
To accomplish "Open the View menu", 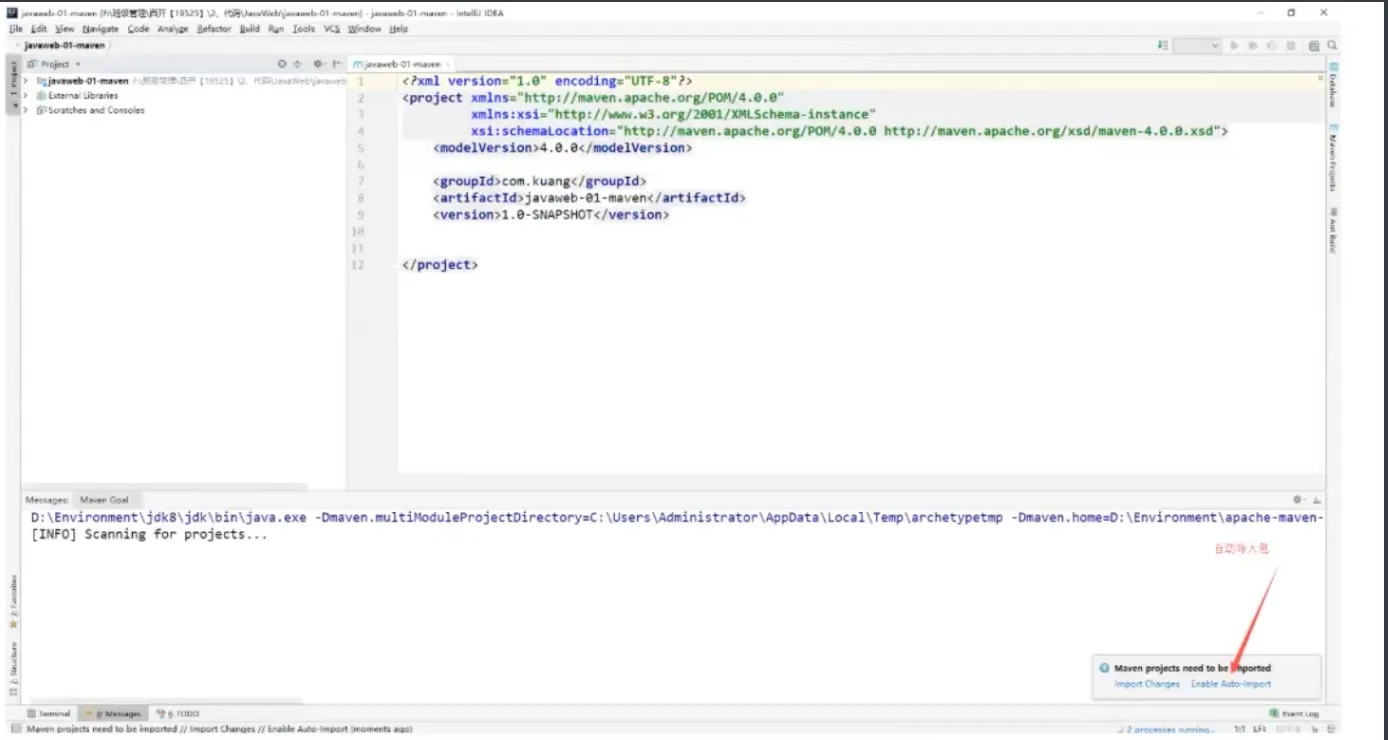I will (x=63, y=29).
